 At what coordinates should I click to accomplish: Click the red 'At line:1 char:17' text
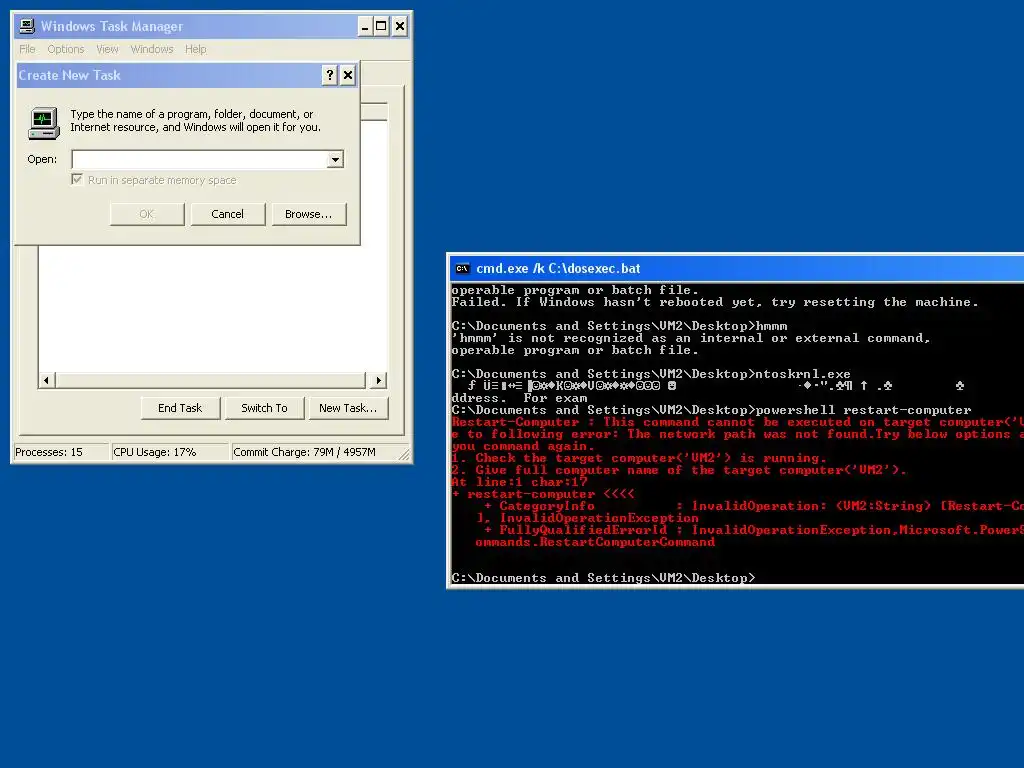(x=520, y=482)
